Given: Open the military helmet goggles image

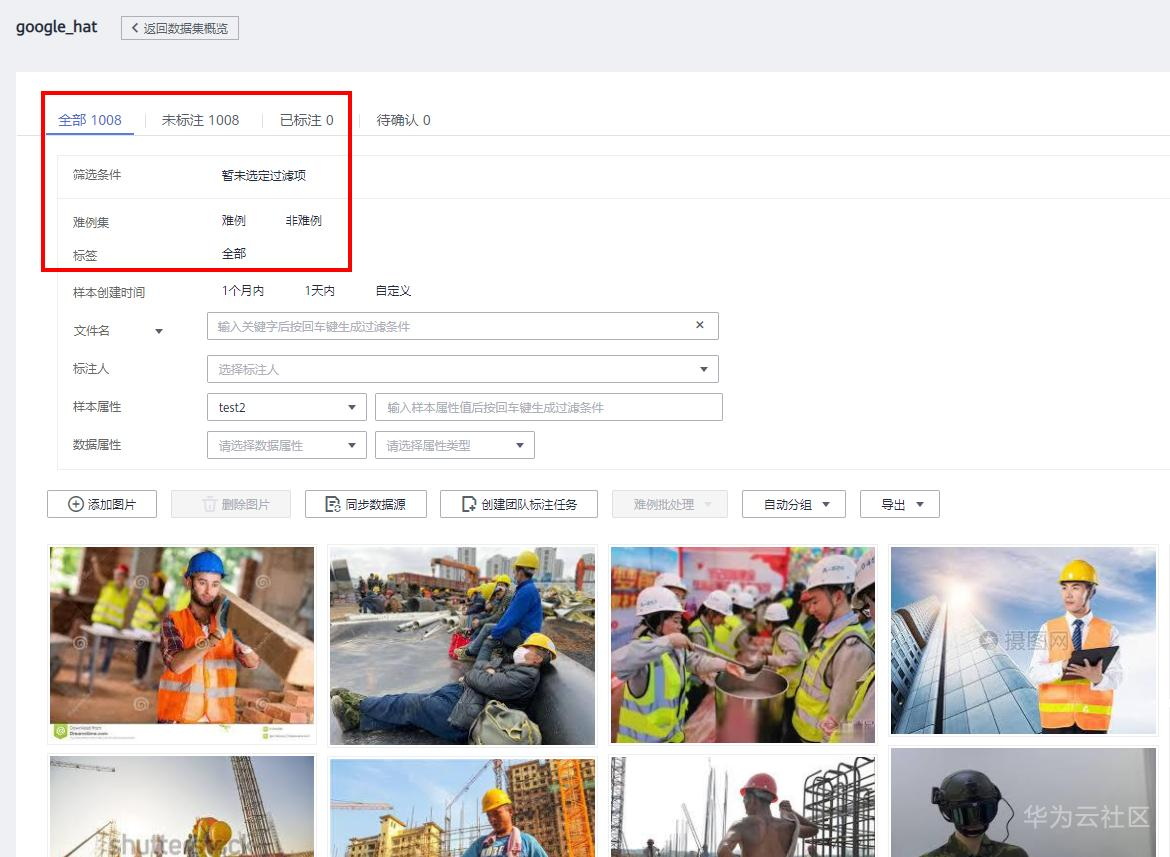Looking at the screenshot, I should (x=1023, y=803).
